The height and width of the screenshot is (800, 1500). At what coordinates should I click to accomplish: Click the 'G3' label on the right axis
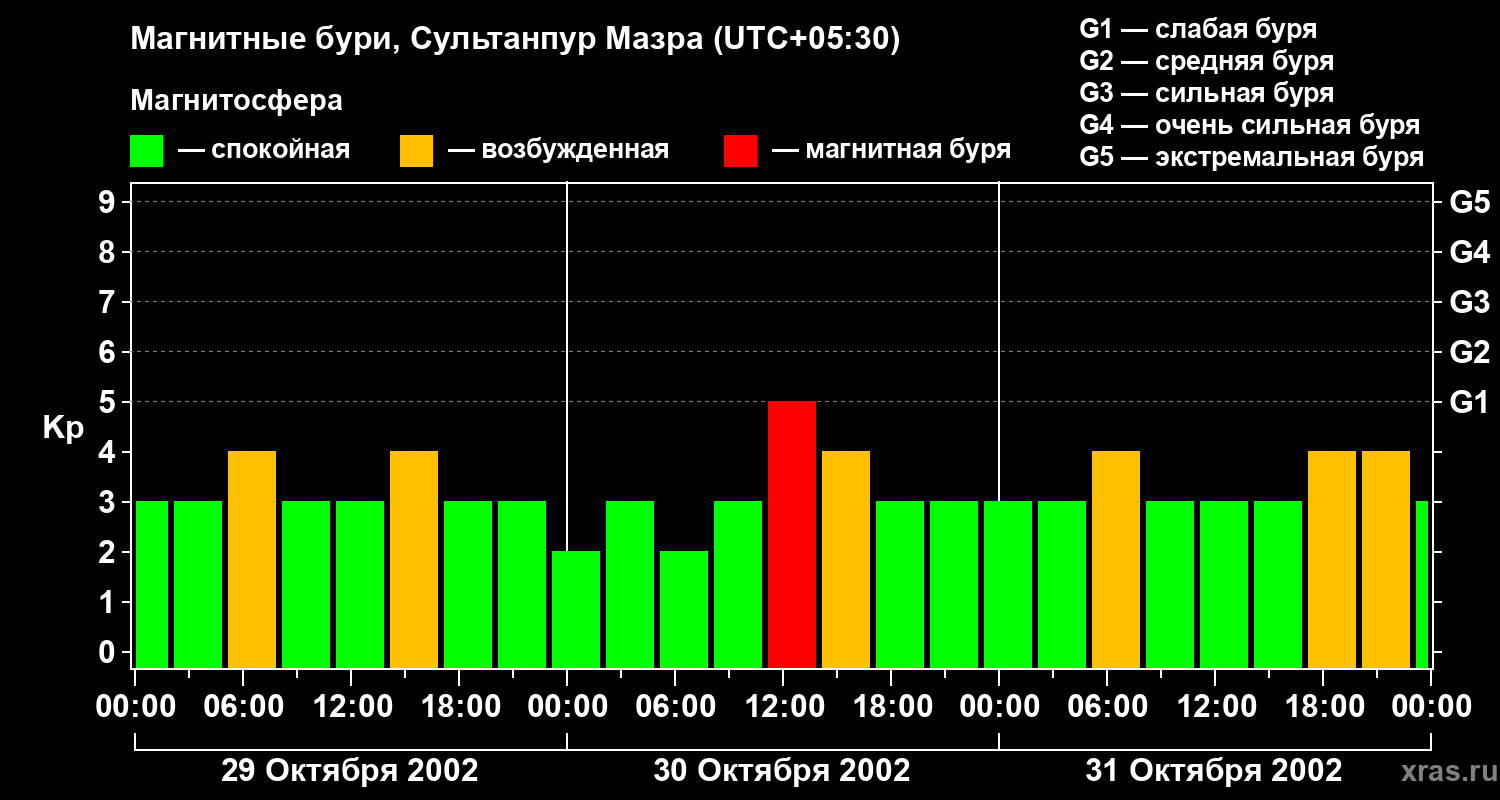point(1470,302)
